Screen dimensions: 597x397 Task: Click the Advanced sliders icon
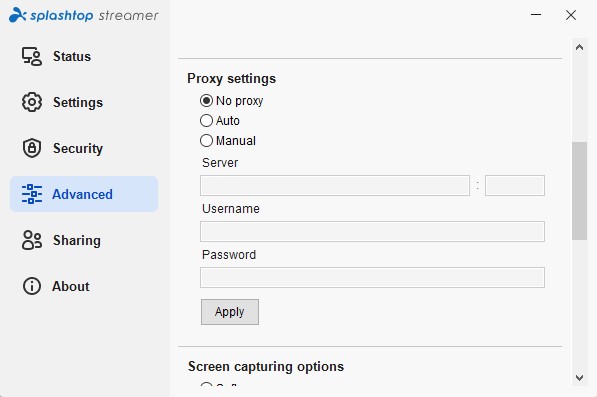click(32, 194)
